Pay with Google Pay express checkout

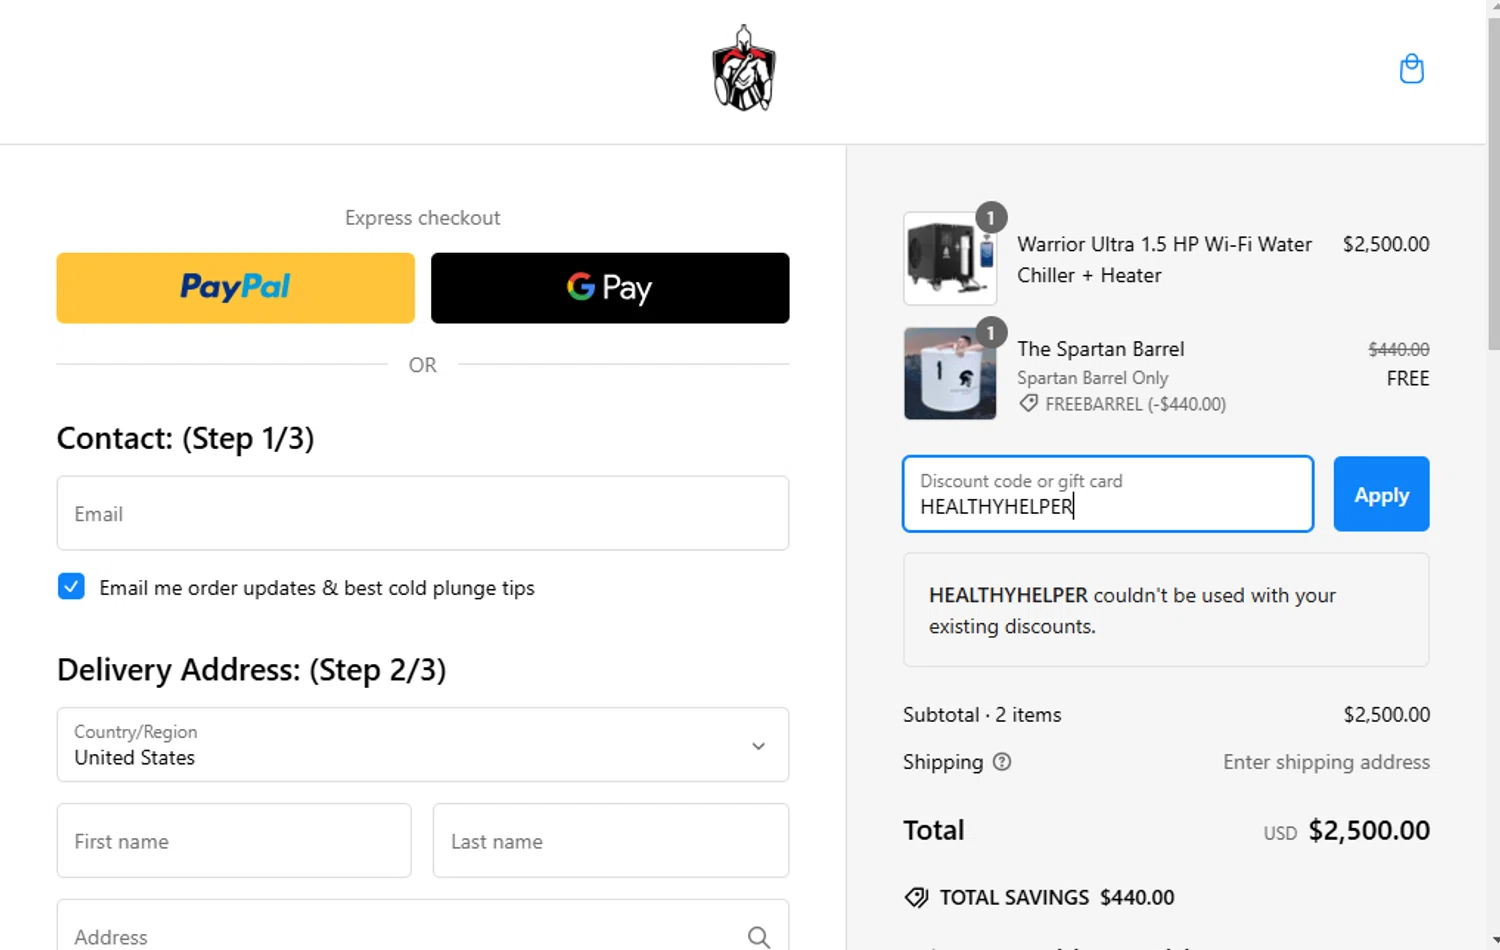click(610, 288)
